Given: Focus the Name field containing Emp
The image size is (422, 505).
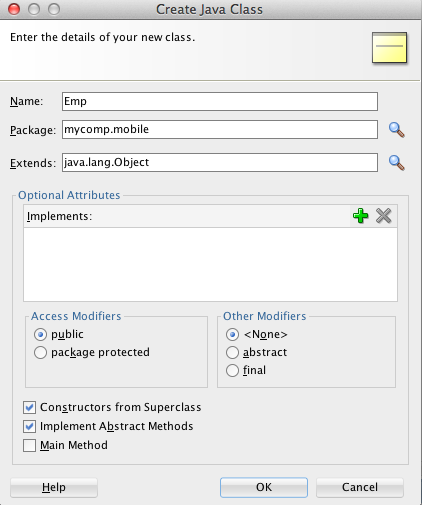Looking at the screenshot, I should coord(220,101).
